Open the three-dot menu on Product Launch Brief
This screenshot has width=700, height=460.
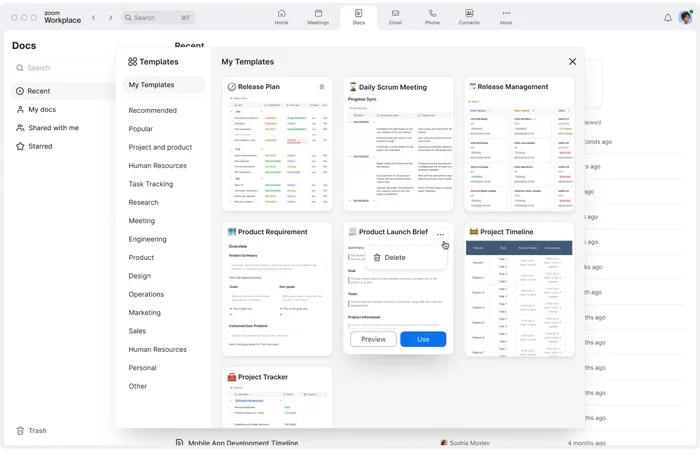(440, 234)
